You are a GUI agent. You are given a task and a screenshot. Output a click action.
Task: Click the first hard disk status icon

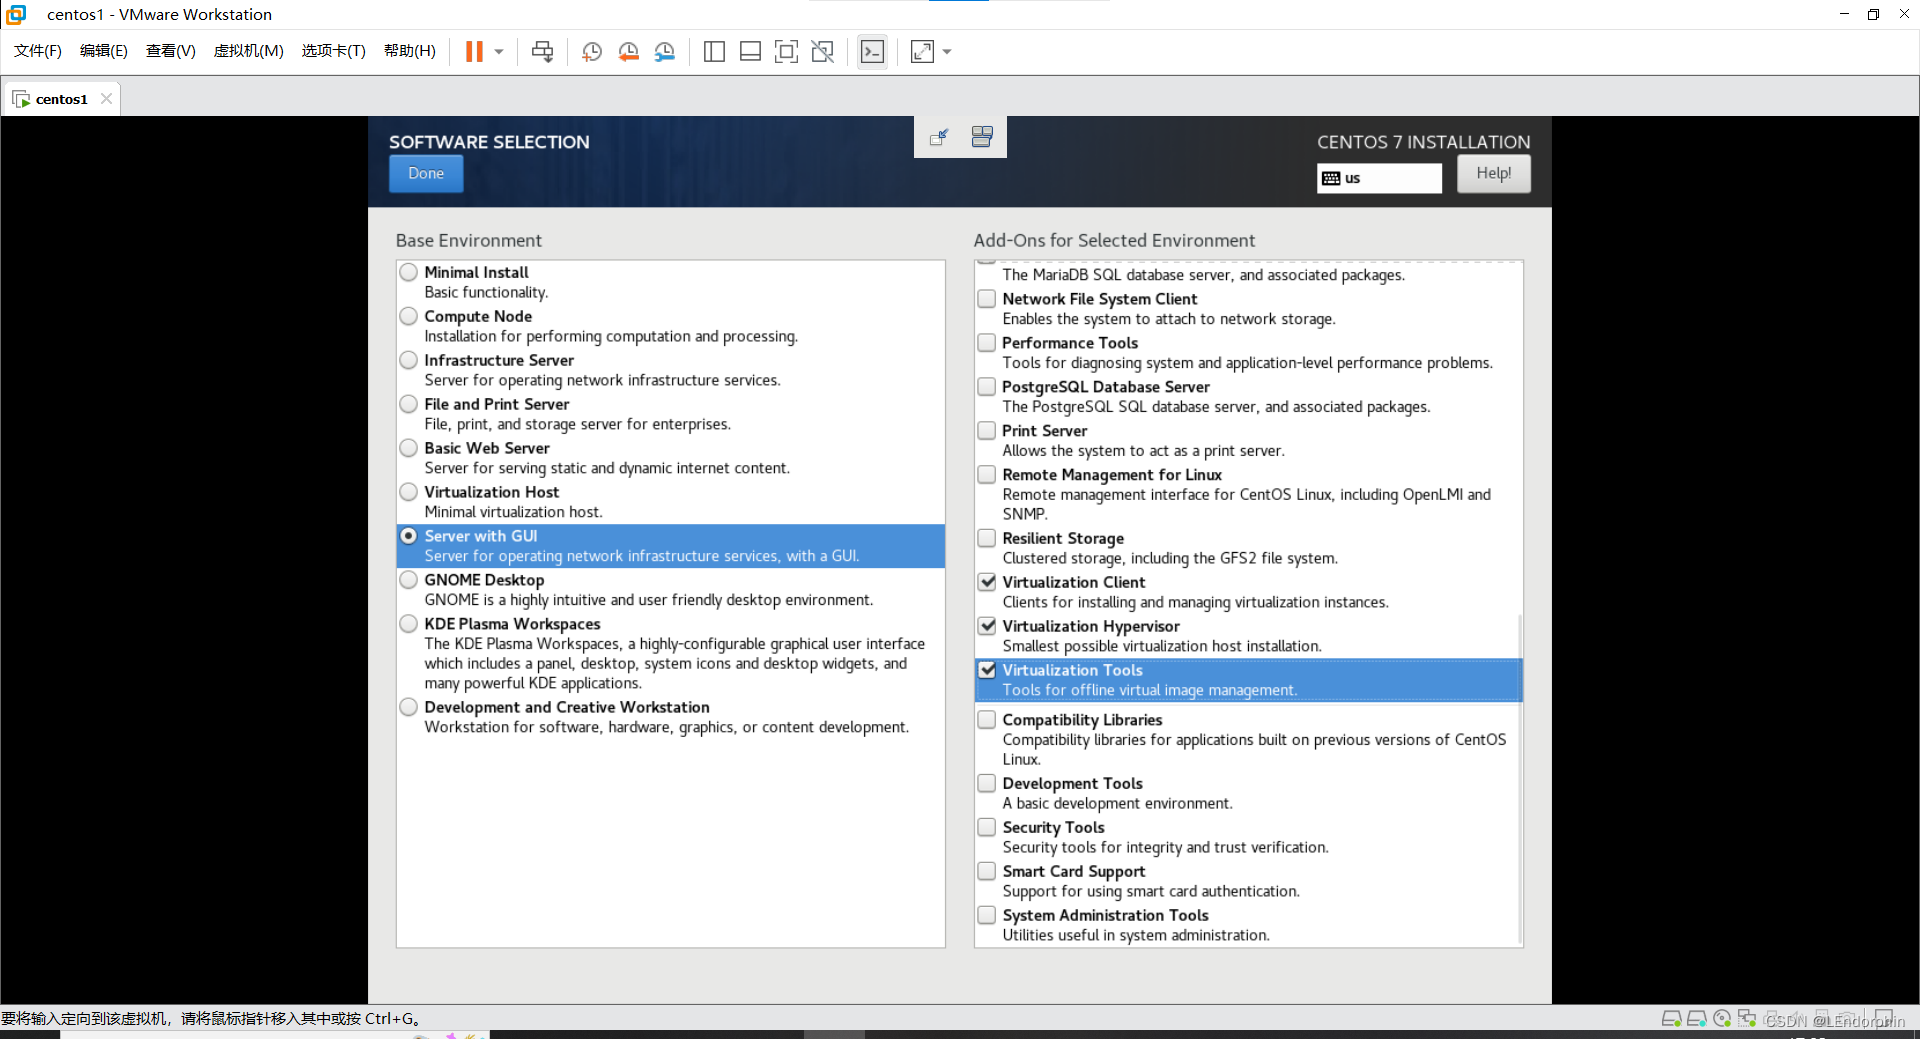(x=1671, y=1019)
